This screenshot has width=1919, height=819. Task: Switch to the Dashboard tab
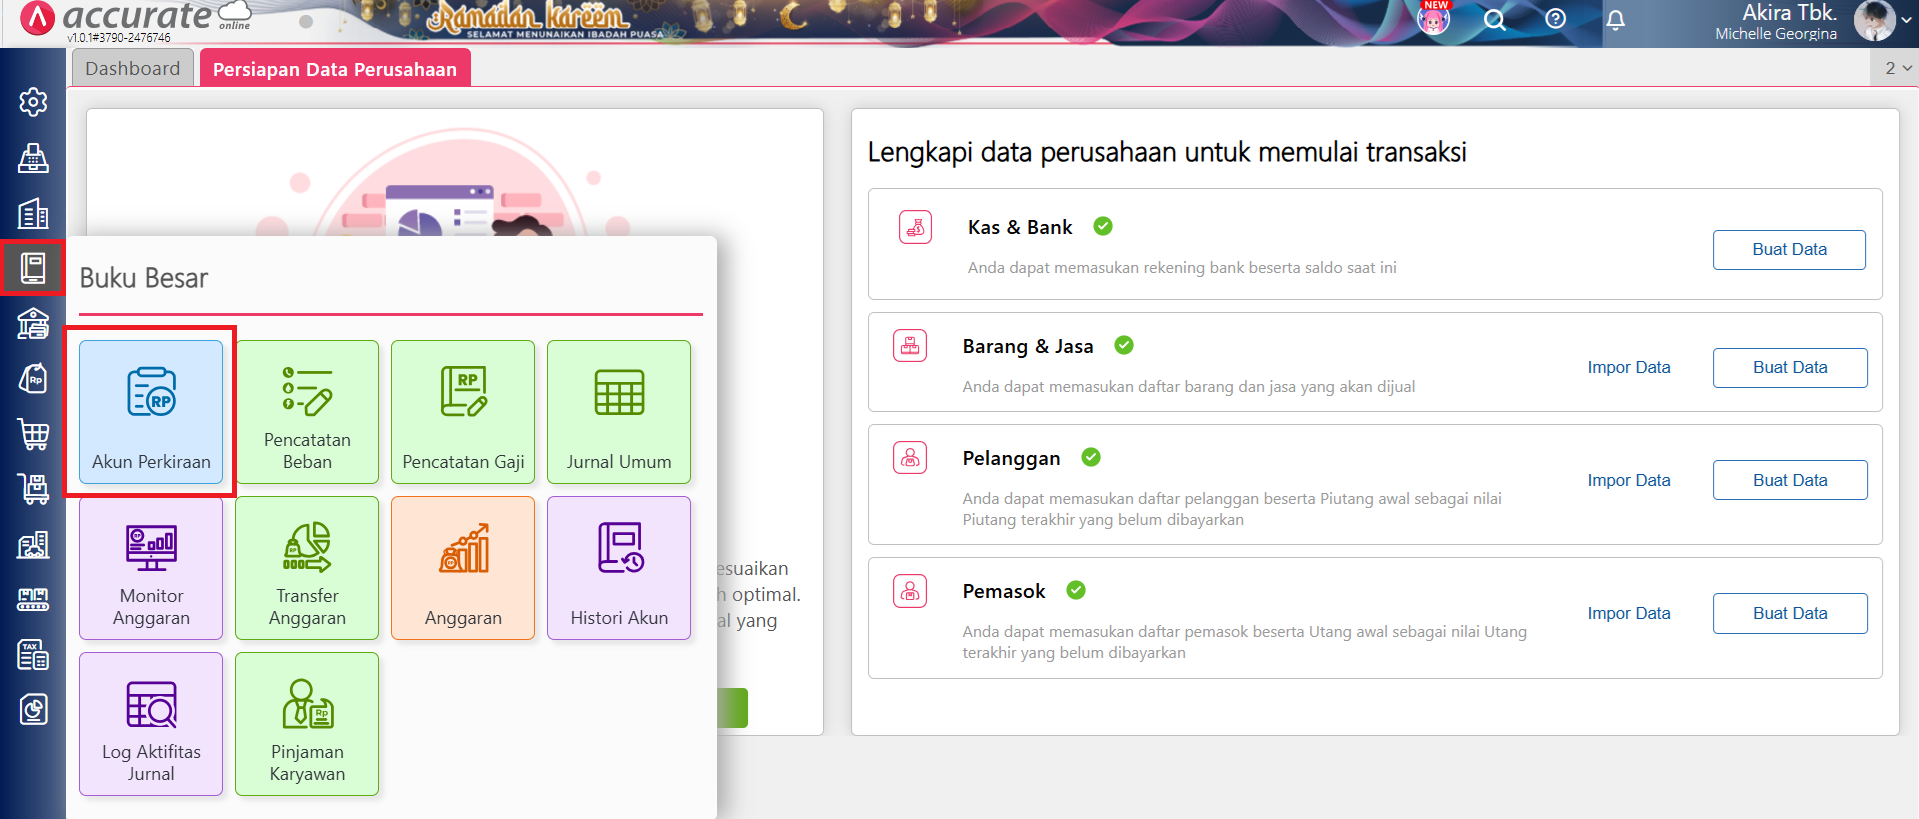tap(133, 68)
